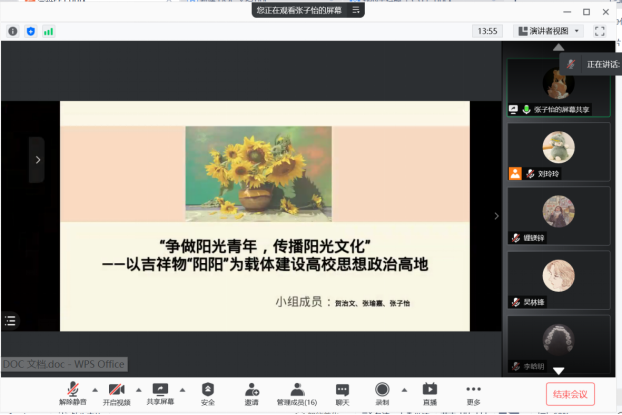The width and height of the screenshot is (622, 415).
Task: Start recording with 录制 icon
Action: (x=382, y=389)
